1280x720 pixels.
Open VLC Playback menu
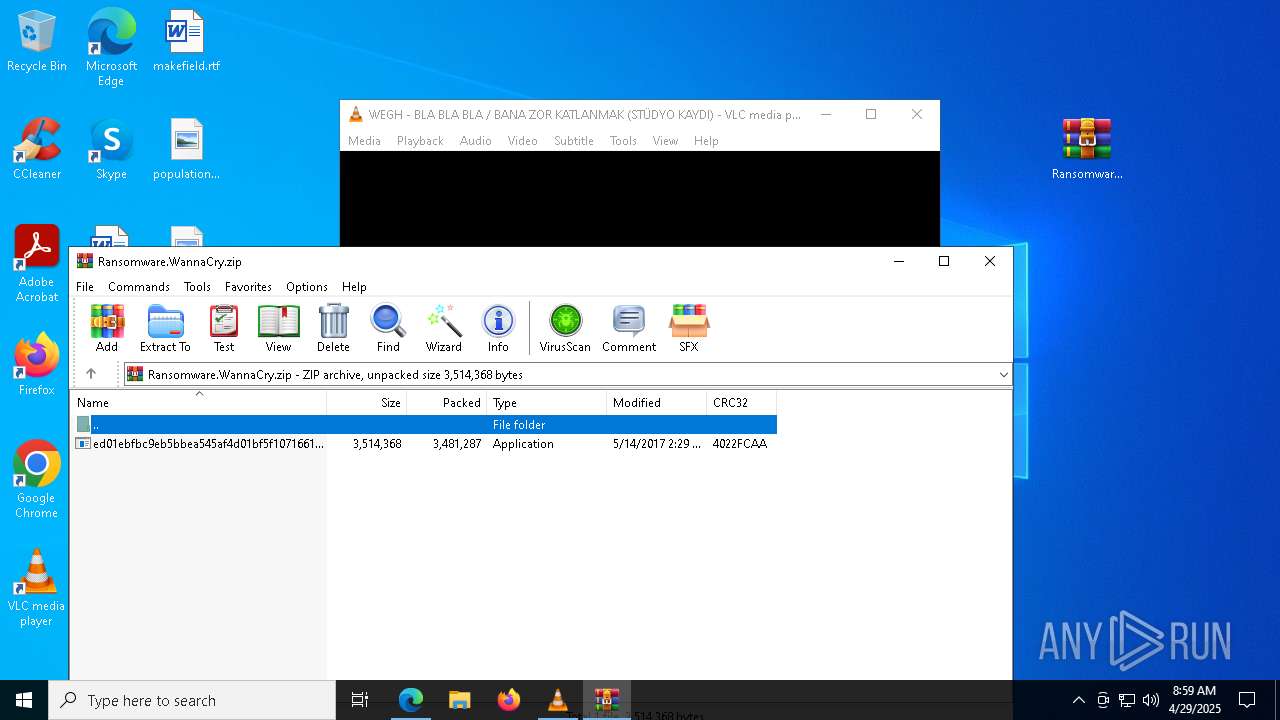(420, 141)
